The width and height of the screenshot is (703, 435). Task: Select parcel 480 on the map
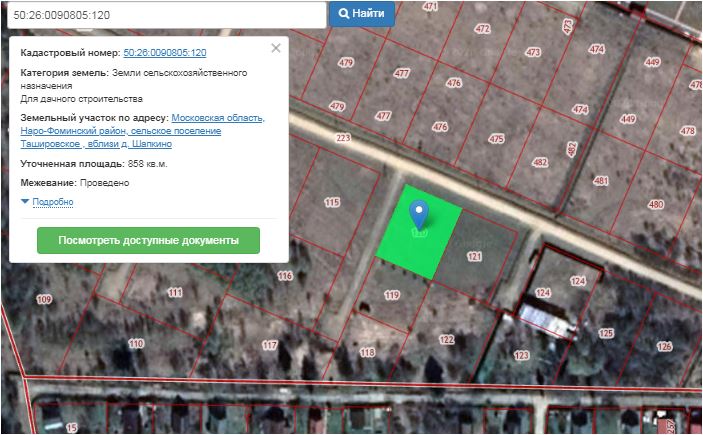(x=656, y=205)
